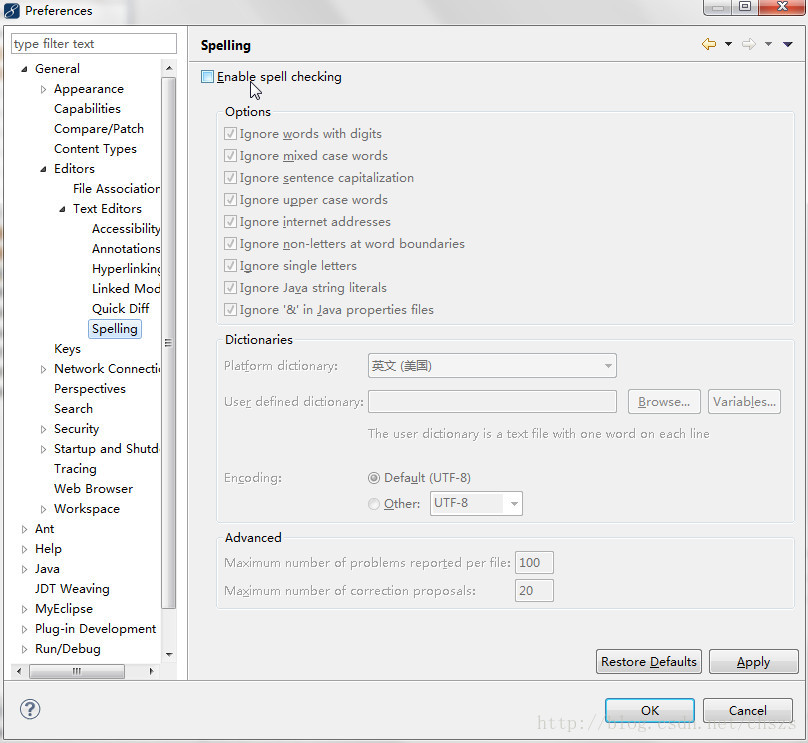Toggle Ignore sentence capitalization
This screenshot has width=808, height=743.
230,178
